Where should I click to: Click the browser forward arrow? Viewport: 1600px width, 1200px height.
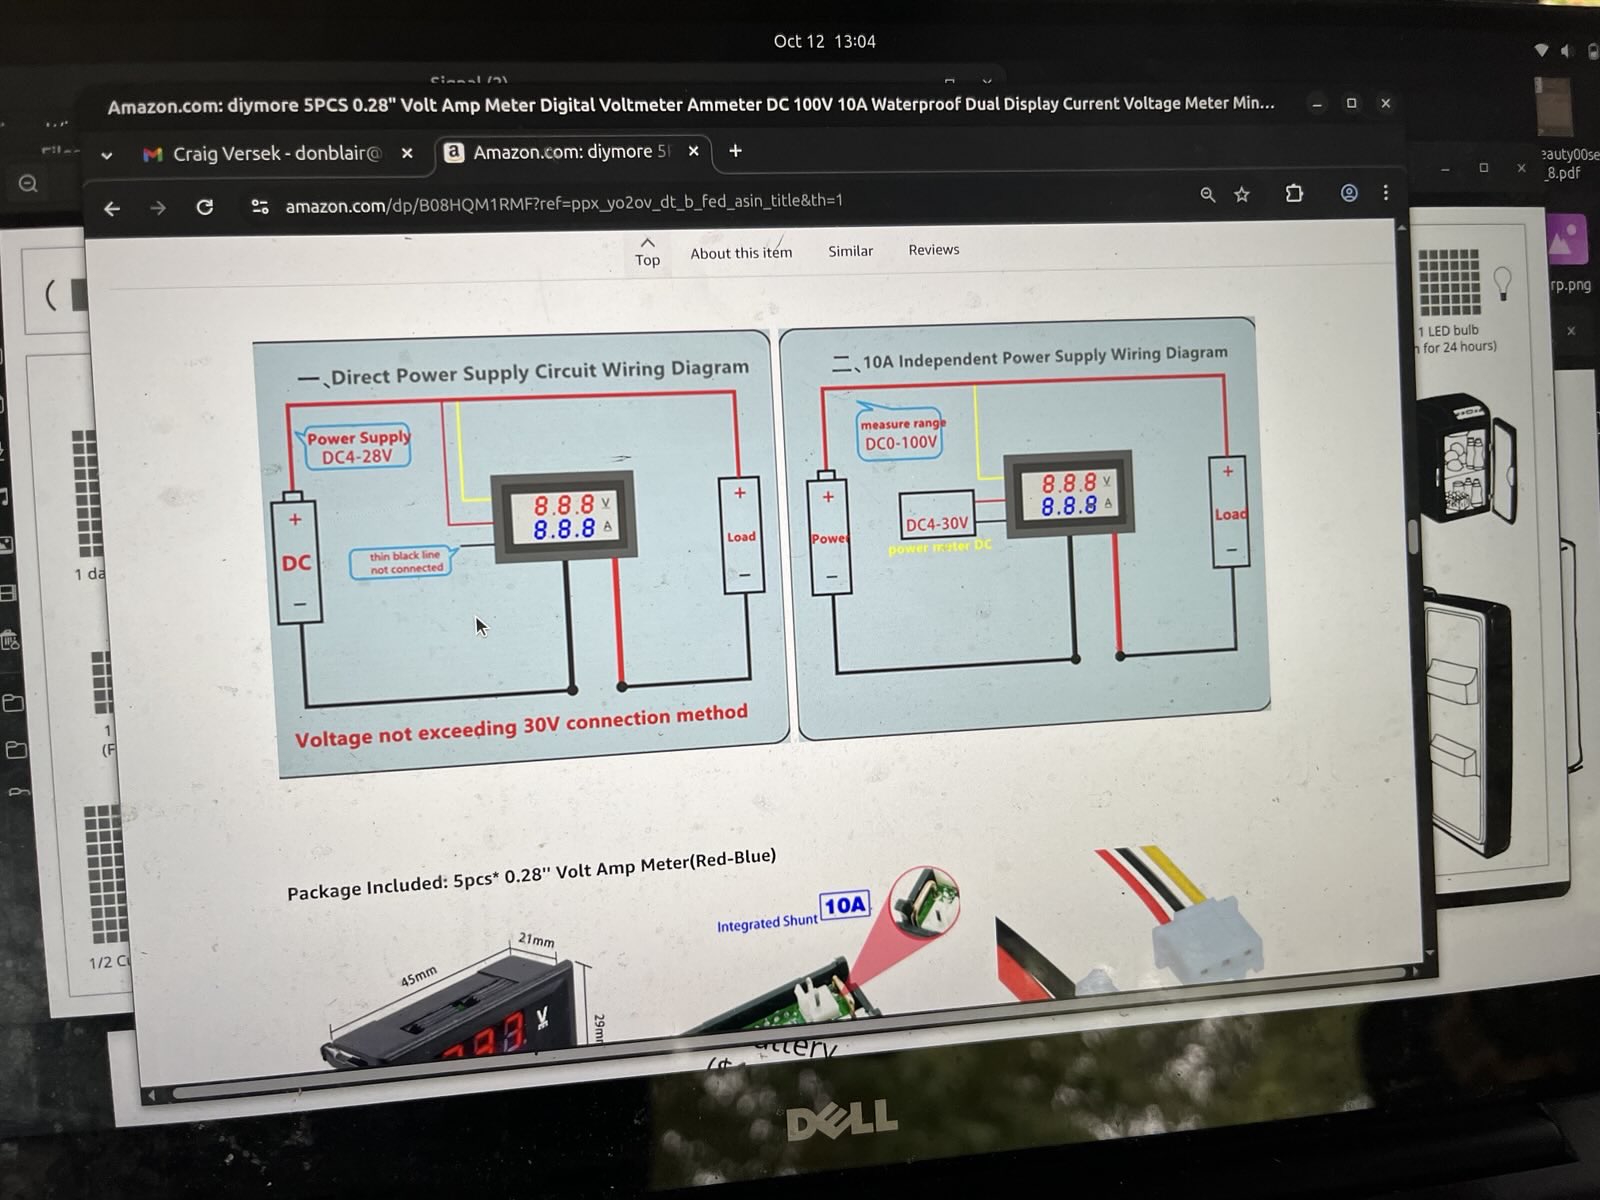coord(158,208)
